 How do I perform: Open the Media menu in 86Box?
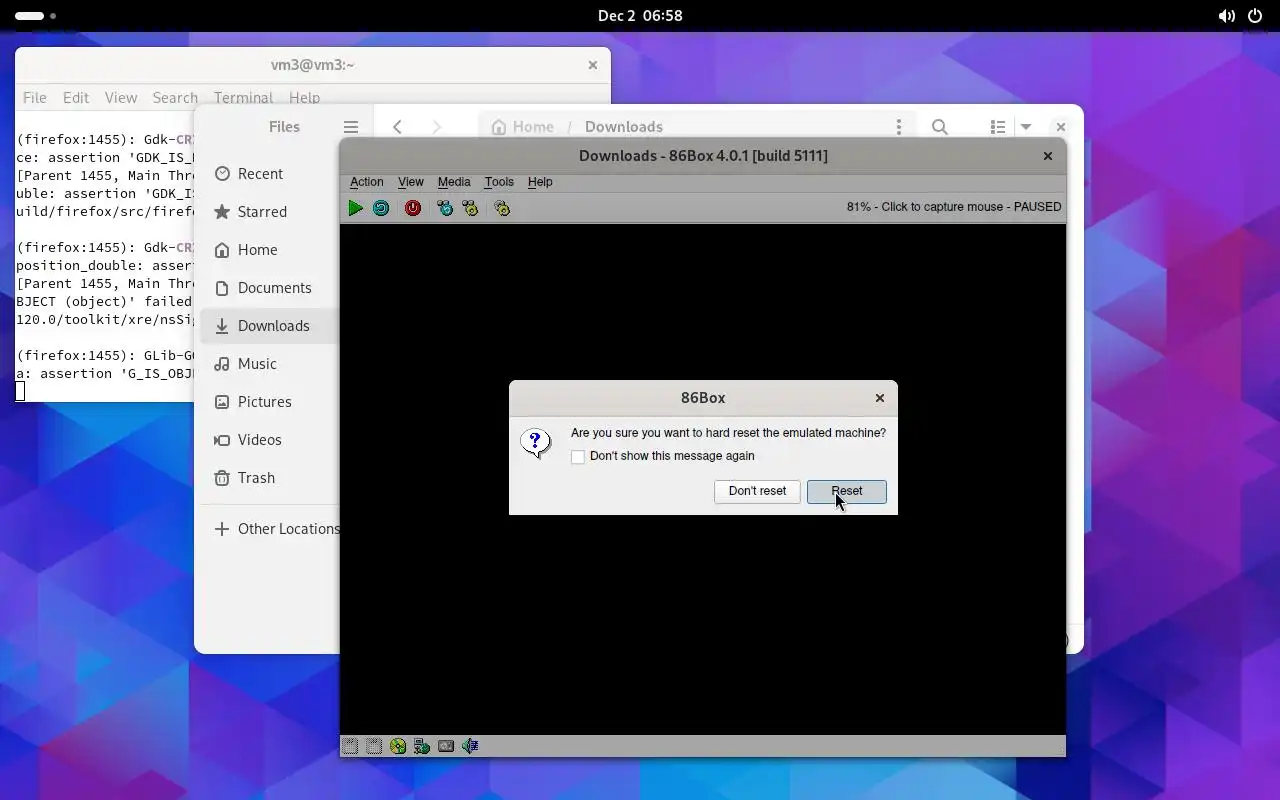coord(454,182)
